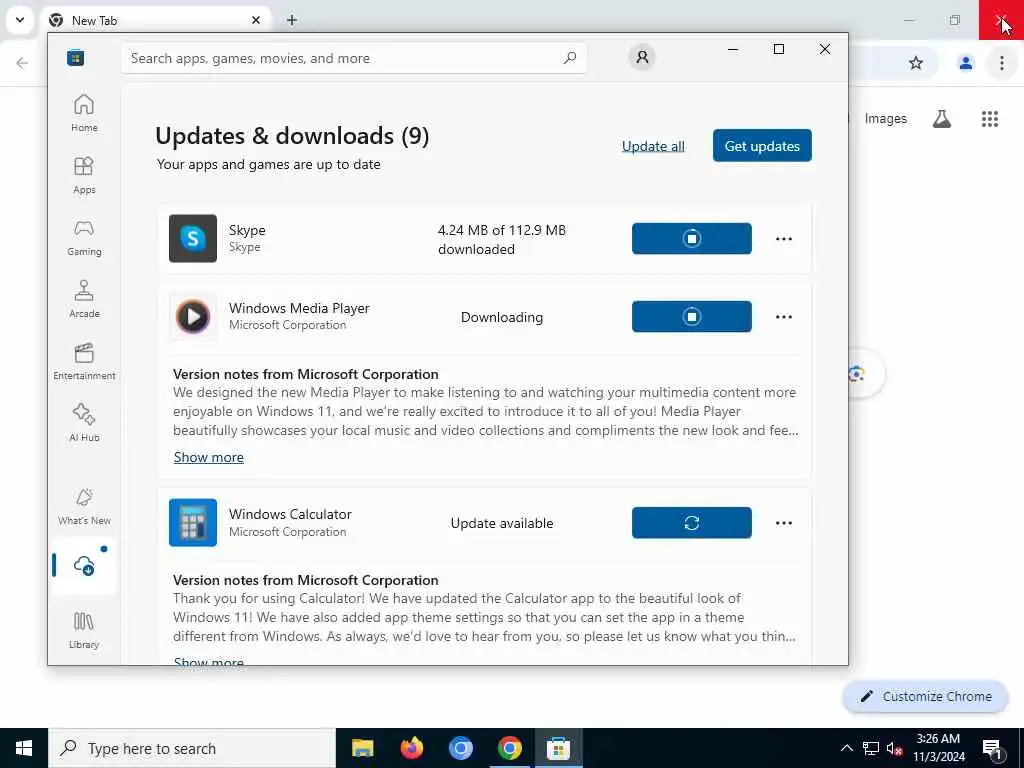Image resolution: width=1024 pixels, height=768 pixels.
Task: Click Customize Chrome button
Action: [x=925, y=696]
